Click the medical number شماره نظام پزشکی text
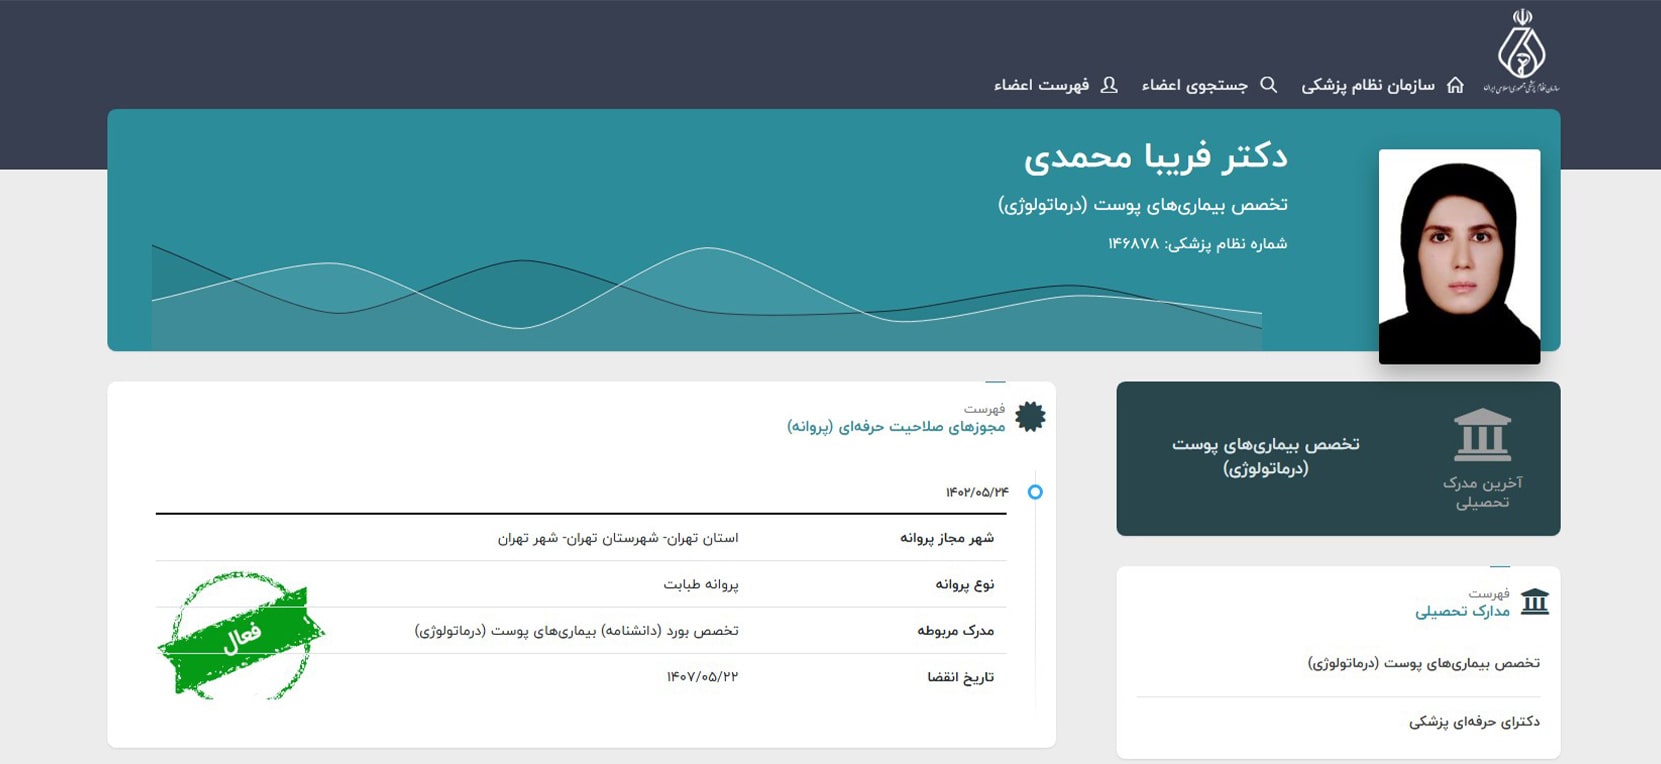Screen dimensions: 1661x764 coord(1197,244)
